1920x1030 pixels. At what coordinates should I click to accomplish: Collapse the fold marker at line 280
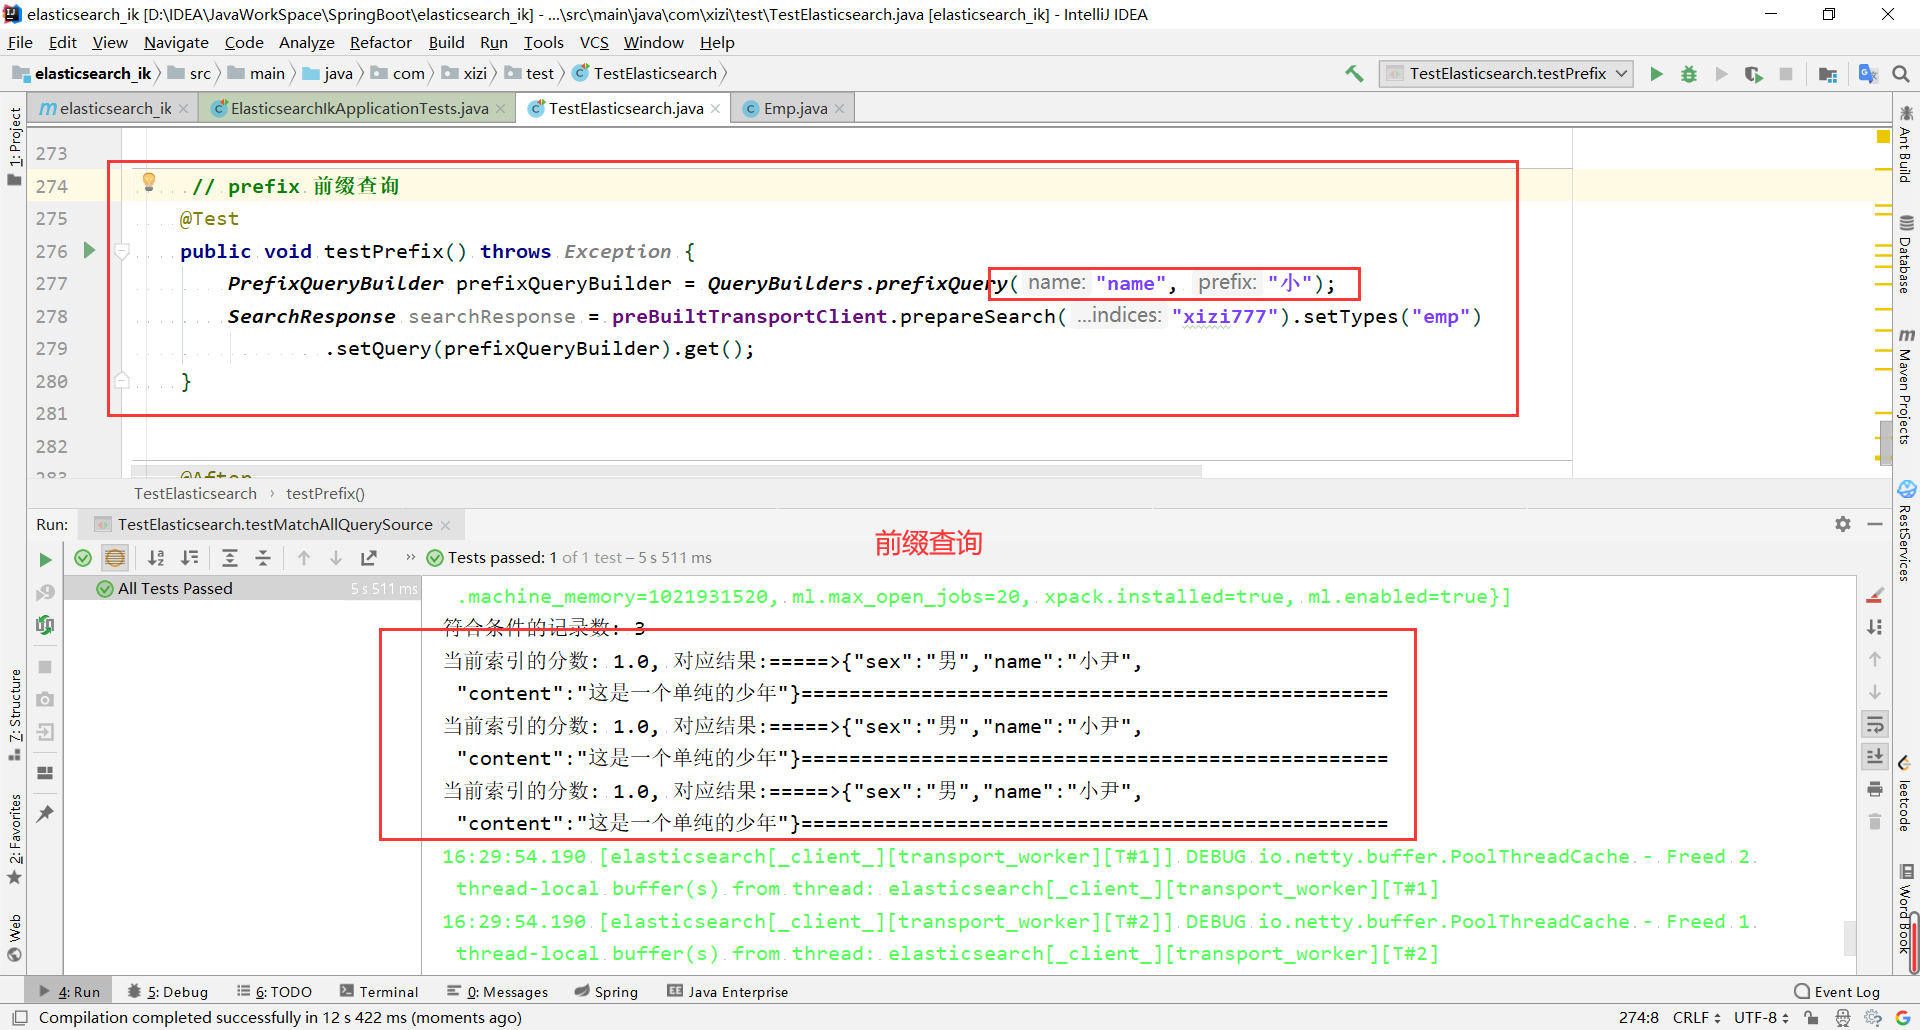[x=122, y=380]
